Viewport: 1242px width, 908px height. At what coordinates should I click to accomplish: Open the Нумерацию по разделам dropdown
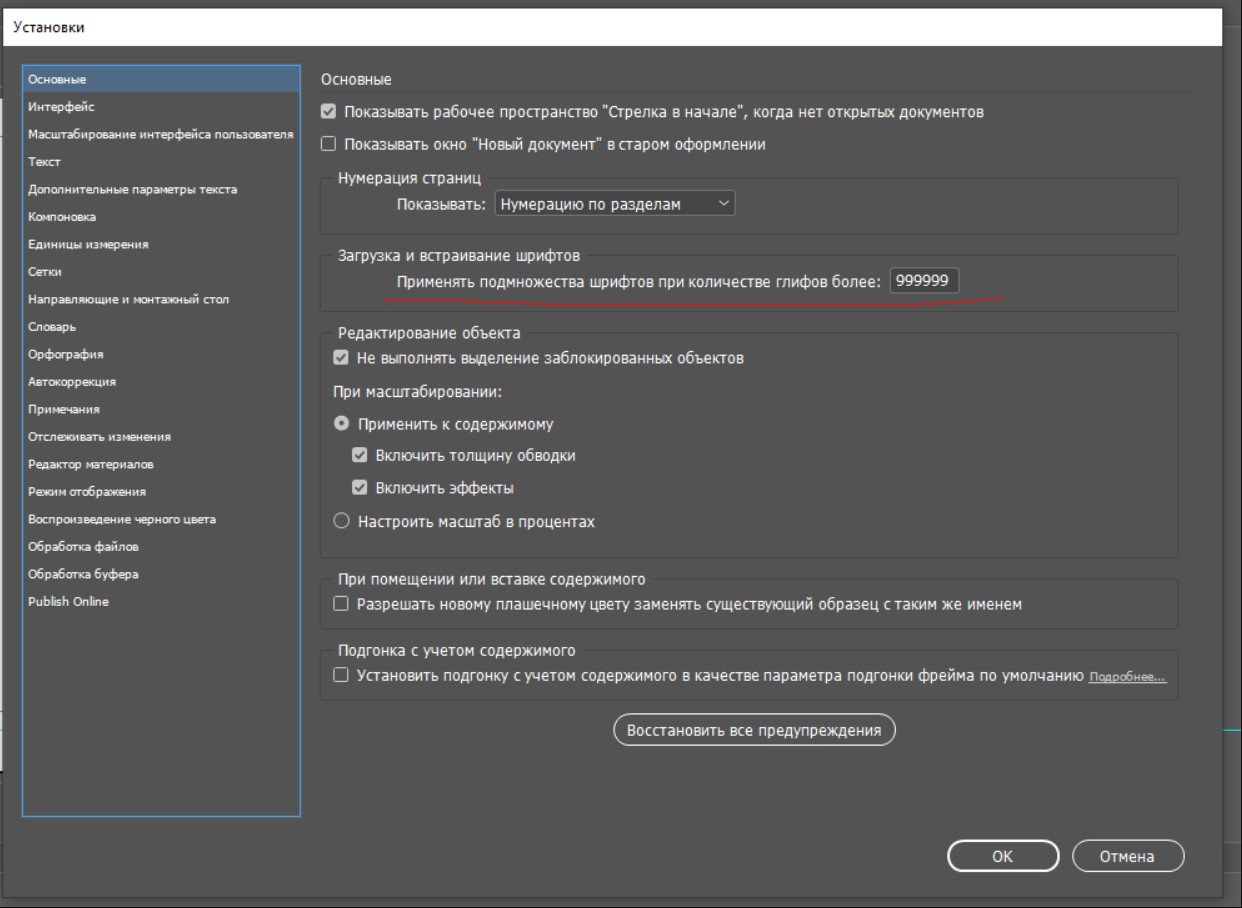tap(615, 204)
